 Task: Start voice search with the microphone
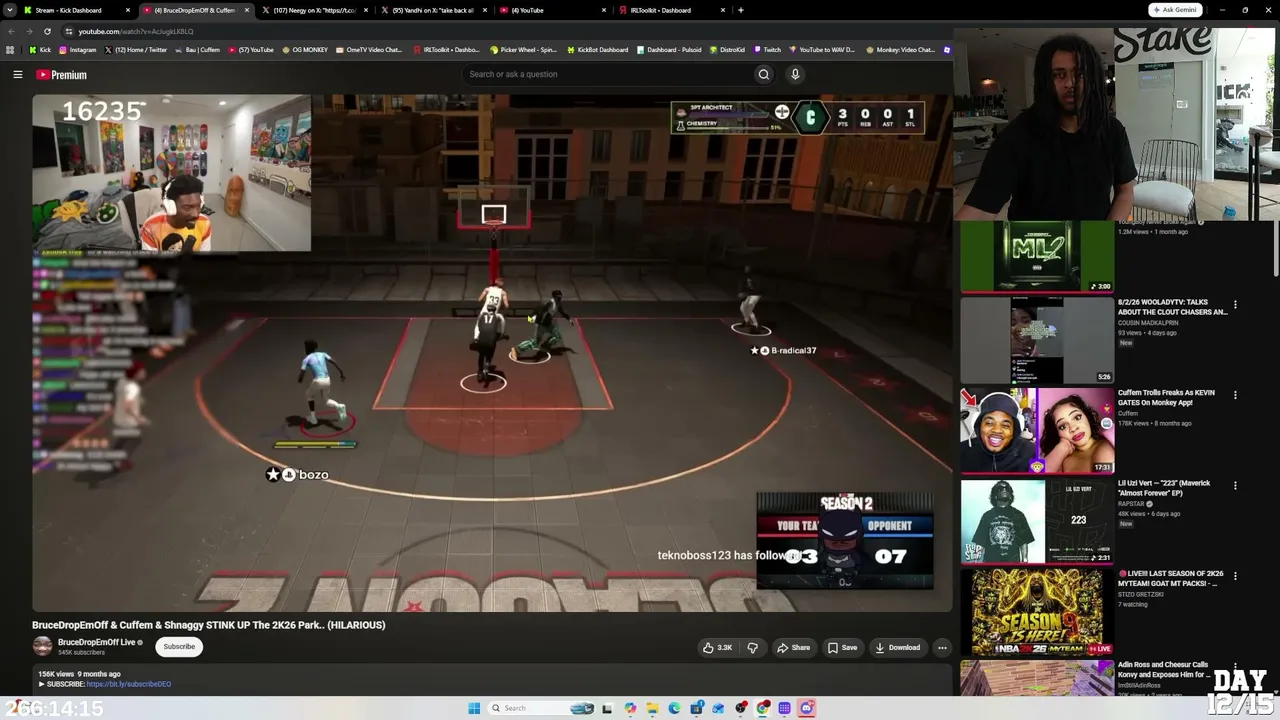pyautogui.click(x=795, y=74)
